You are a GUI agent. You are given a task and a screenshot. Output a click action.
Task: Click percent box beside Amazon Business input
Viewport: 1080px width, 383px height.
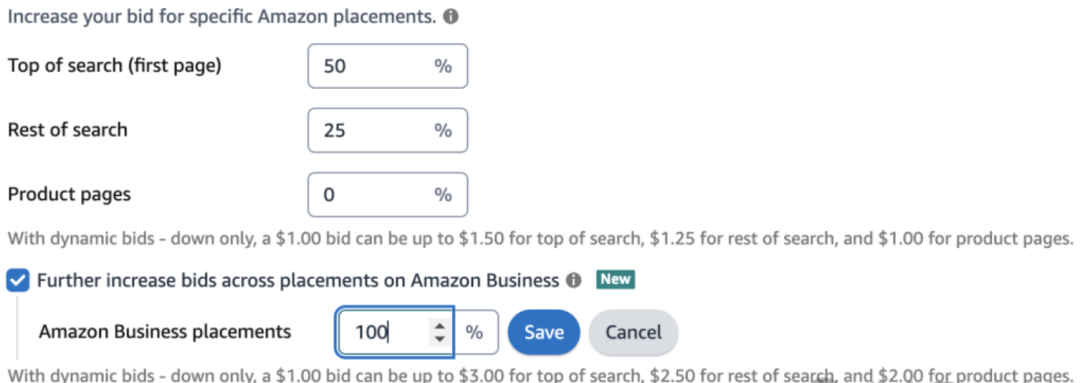[475, 333]
